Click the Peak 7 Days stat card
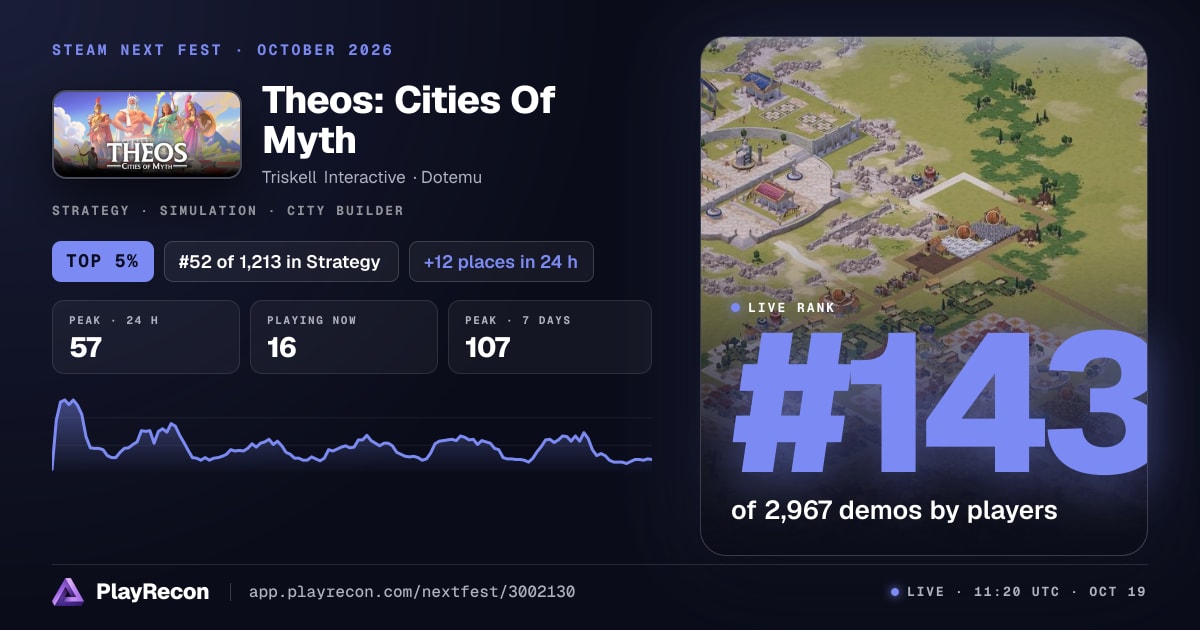This screenshot has width=1200, height=630. pos(550,337)
